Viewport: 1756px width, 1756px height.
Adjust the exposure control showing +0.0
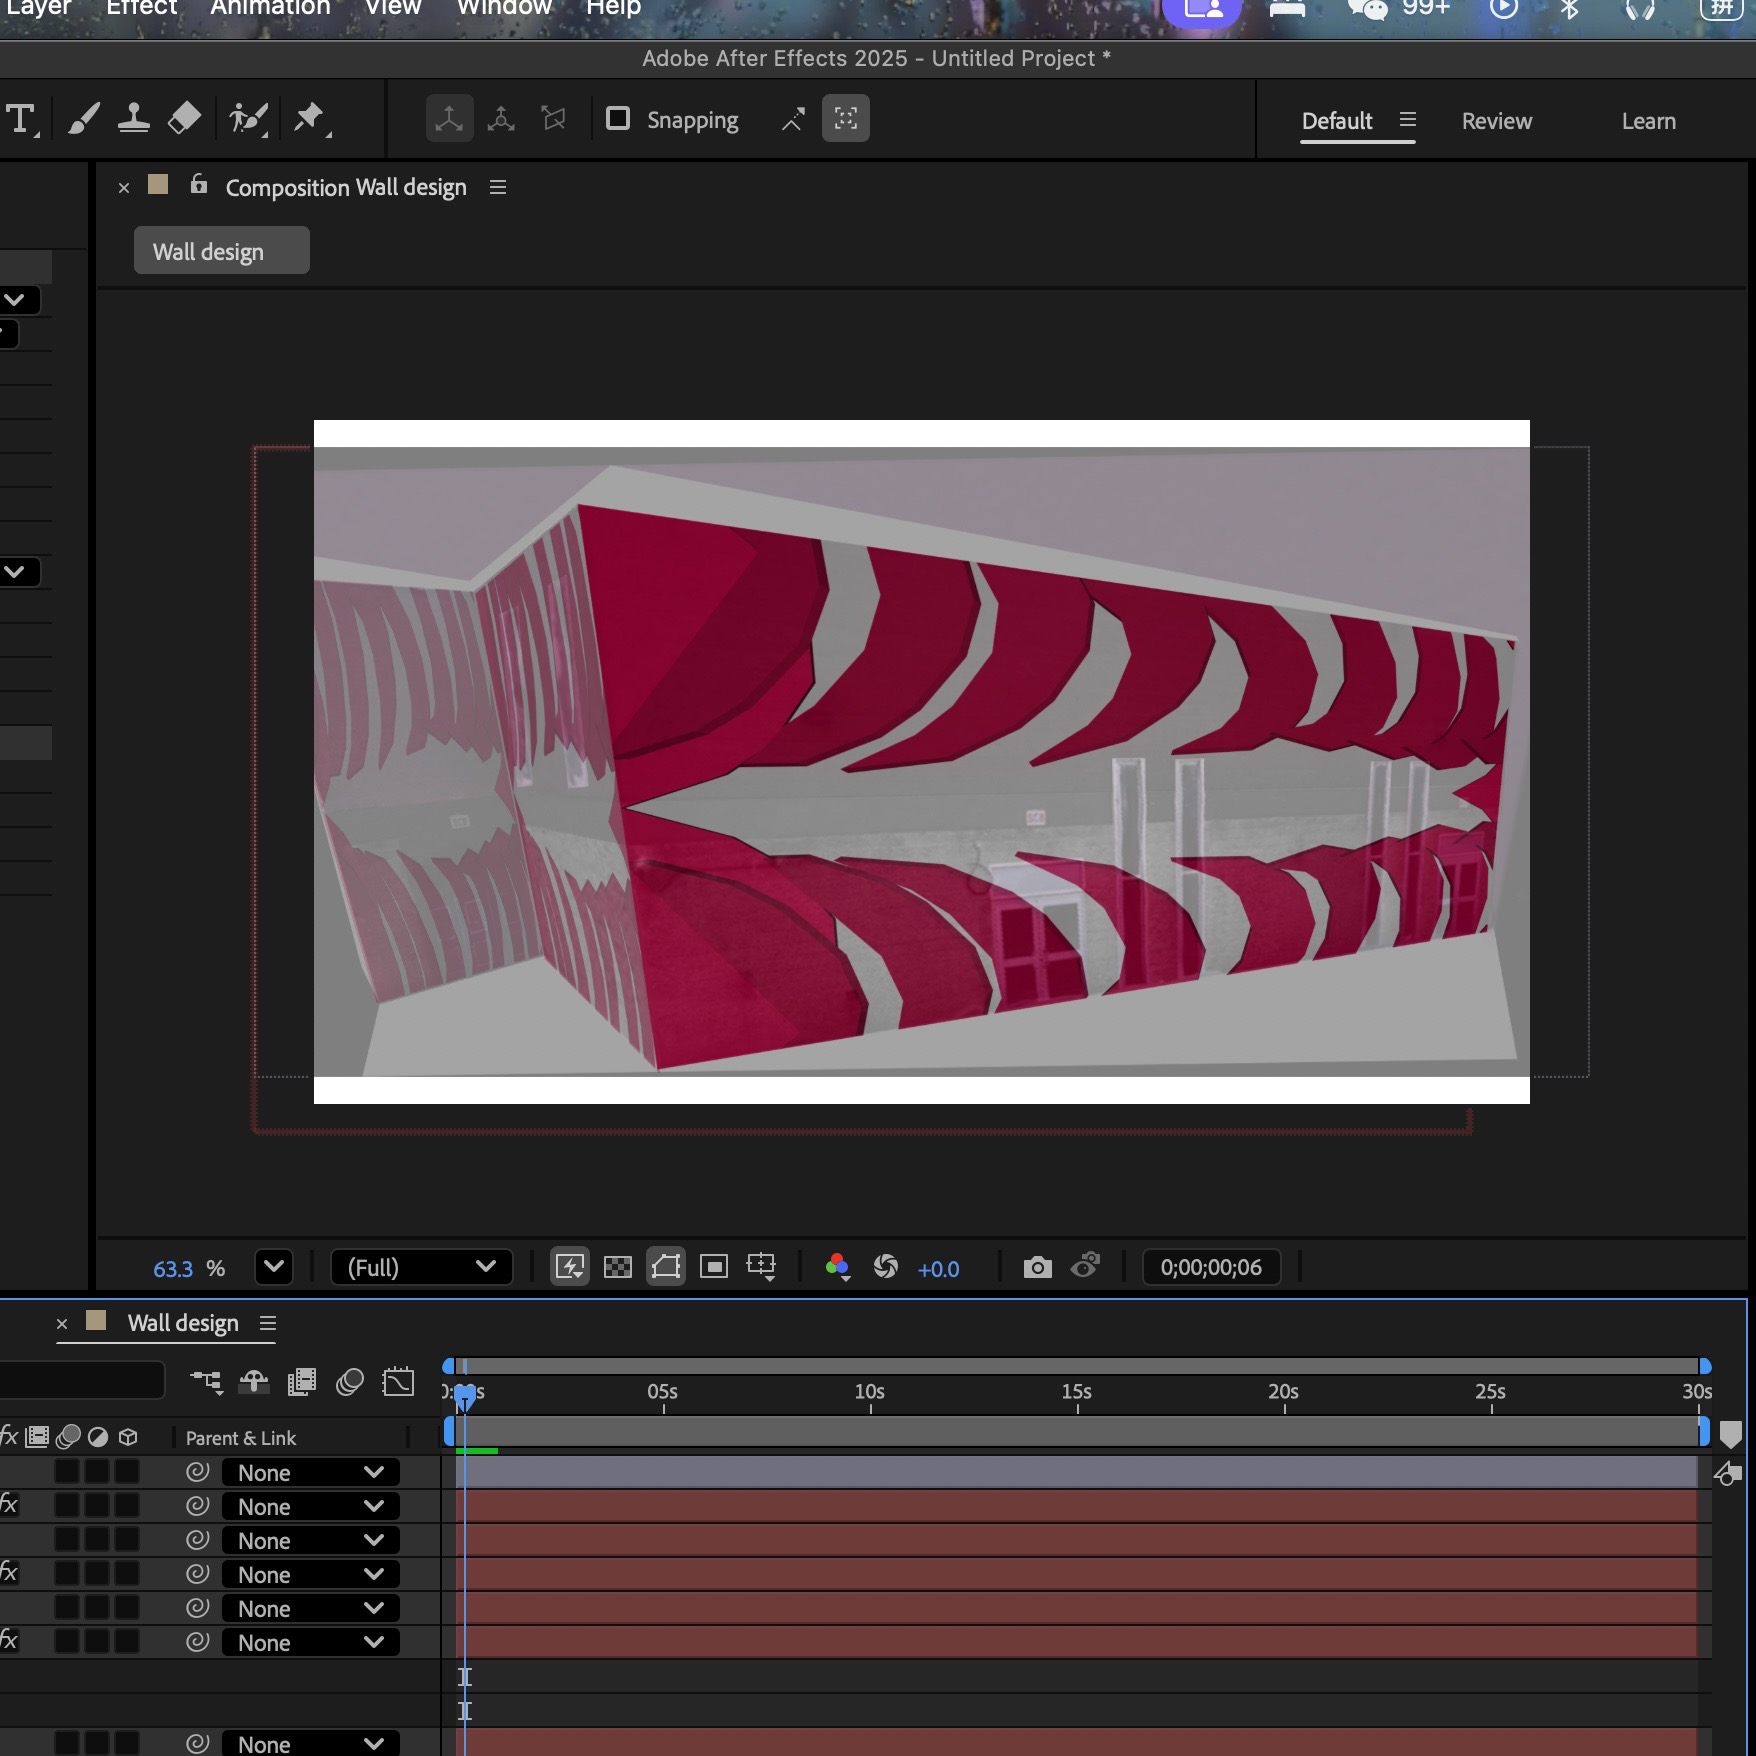tap(938, 1268)
